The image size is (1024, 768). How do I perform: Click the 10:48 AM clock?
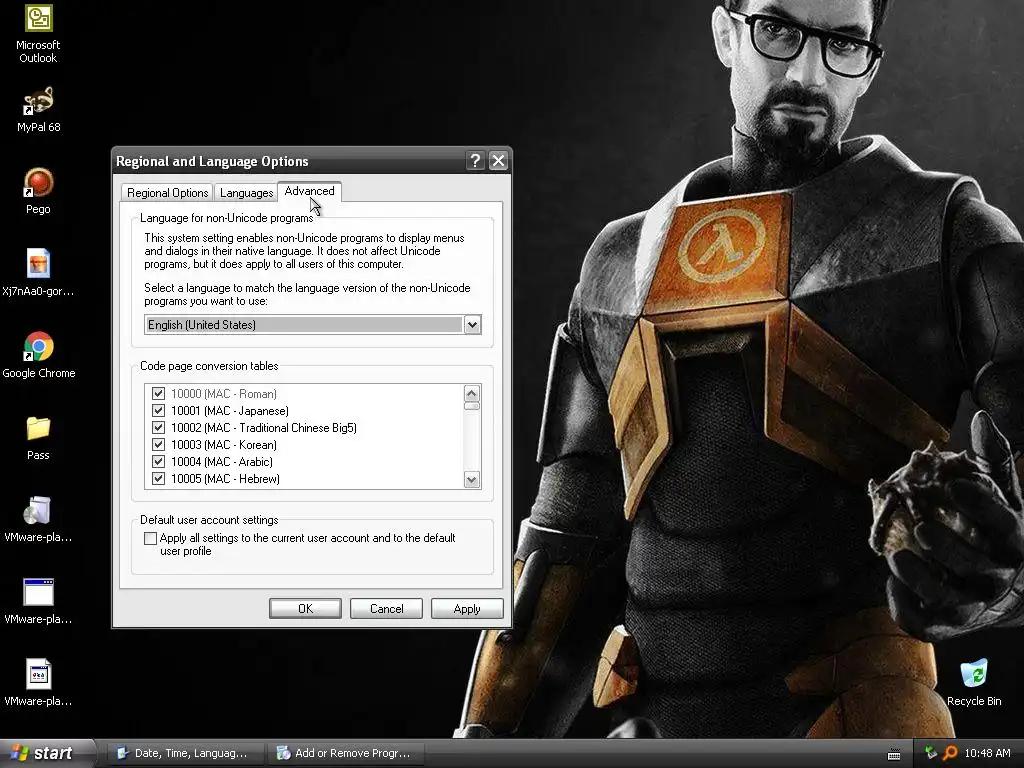point(987,753)
